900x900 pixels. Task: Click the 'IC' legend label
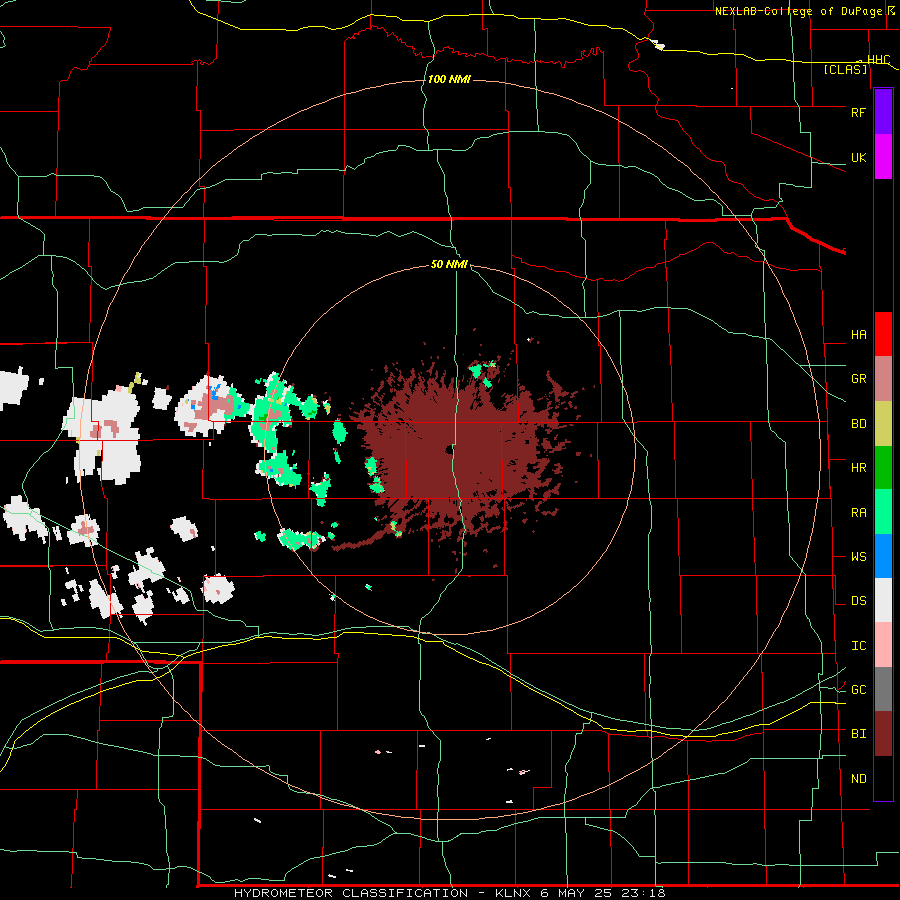tap(858, 646)
